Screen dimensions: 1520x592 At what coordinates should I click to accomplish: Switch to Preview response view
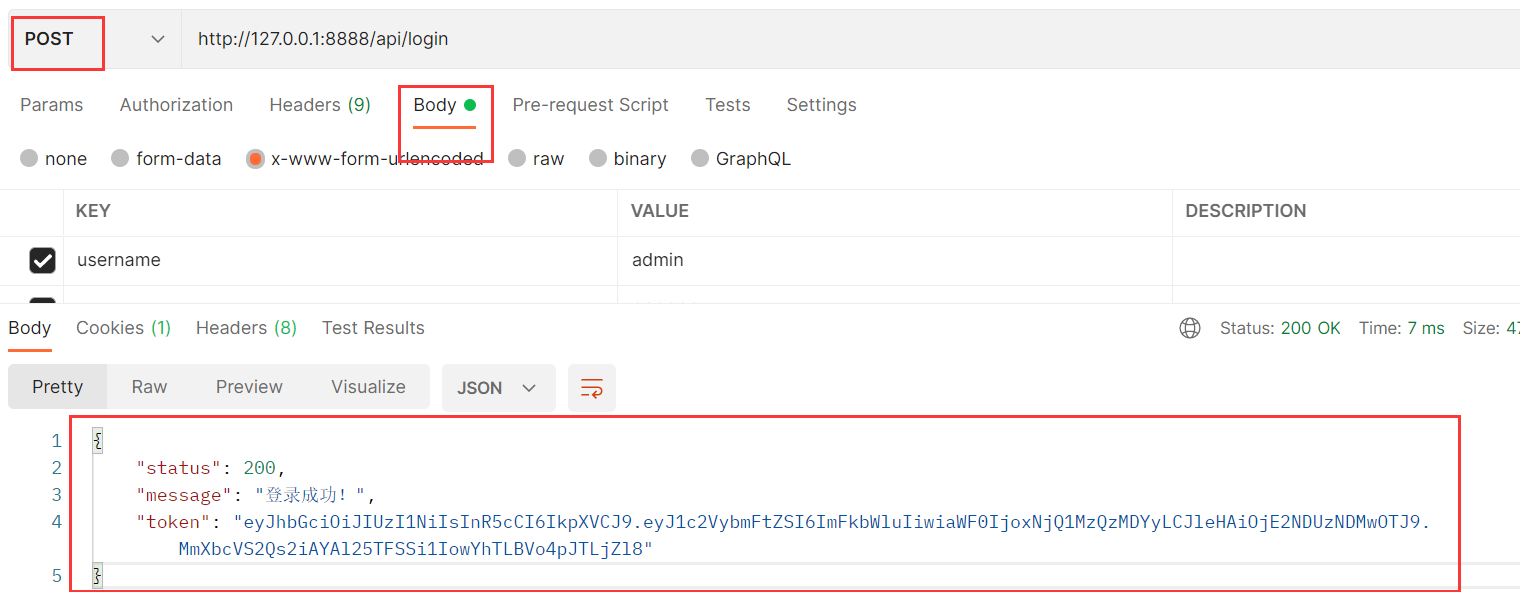(249, 388)
